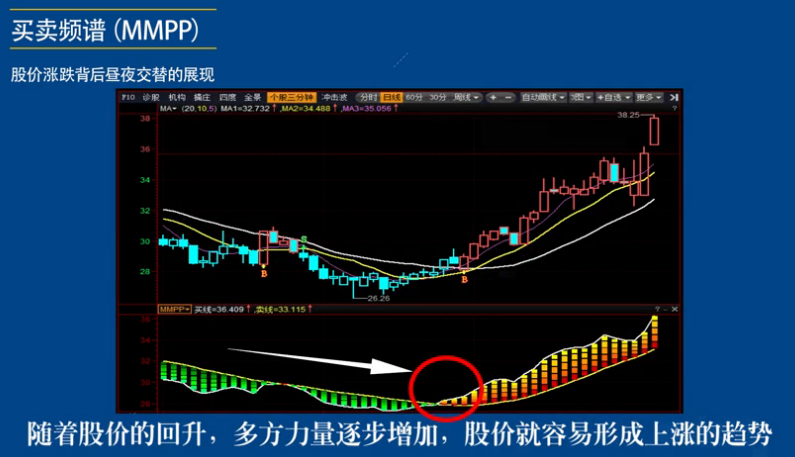Click the MMPP panel help question mark
This screenshot has height=457, width=795.
pyautogui.click(x=657, y=309)
